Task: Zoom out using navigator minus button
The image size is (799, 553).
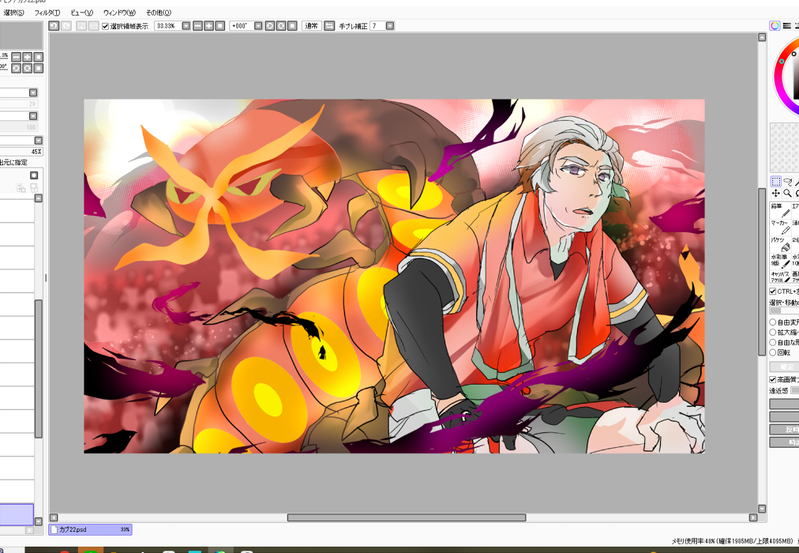Action: 16,57
